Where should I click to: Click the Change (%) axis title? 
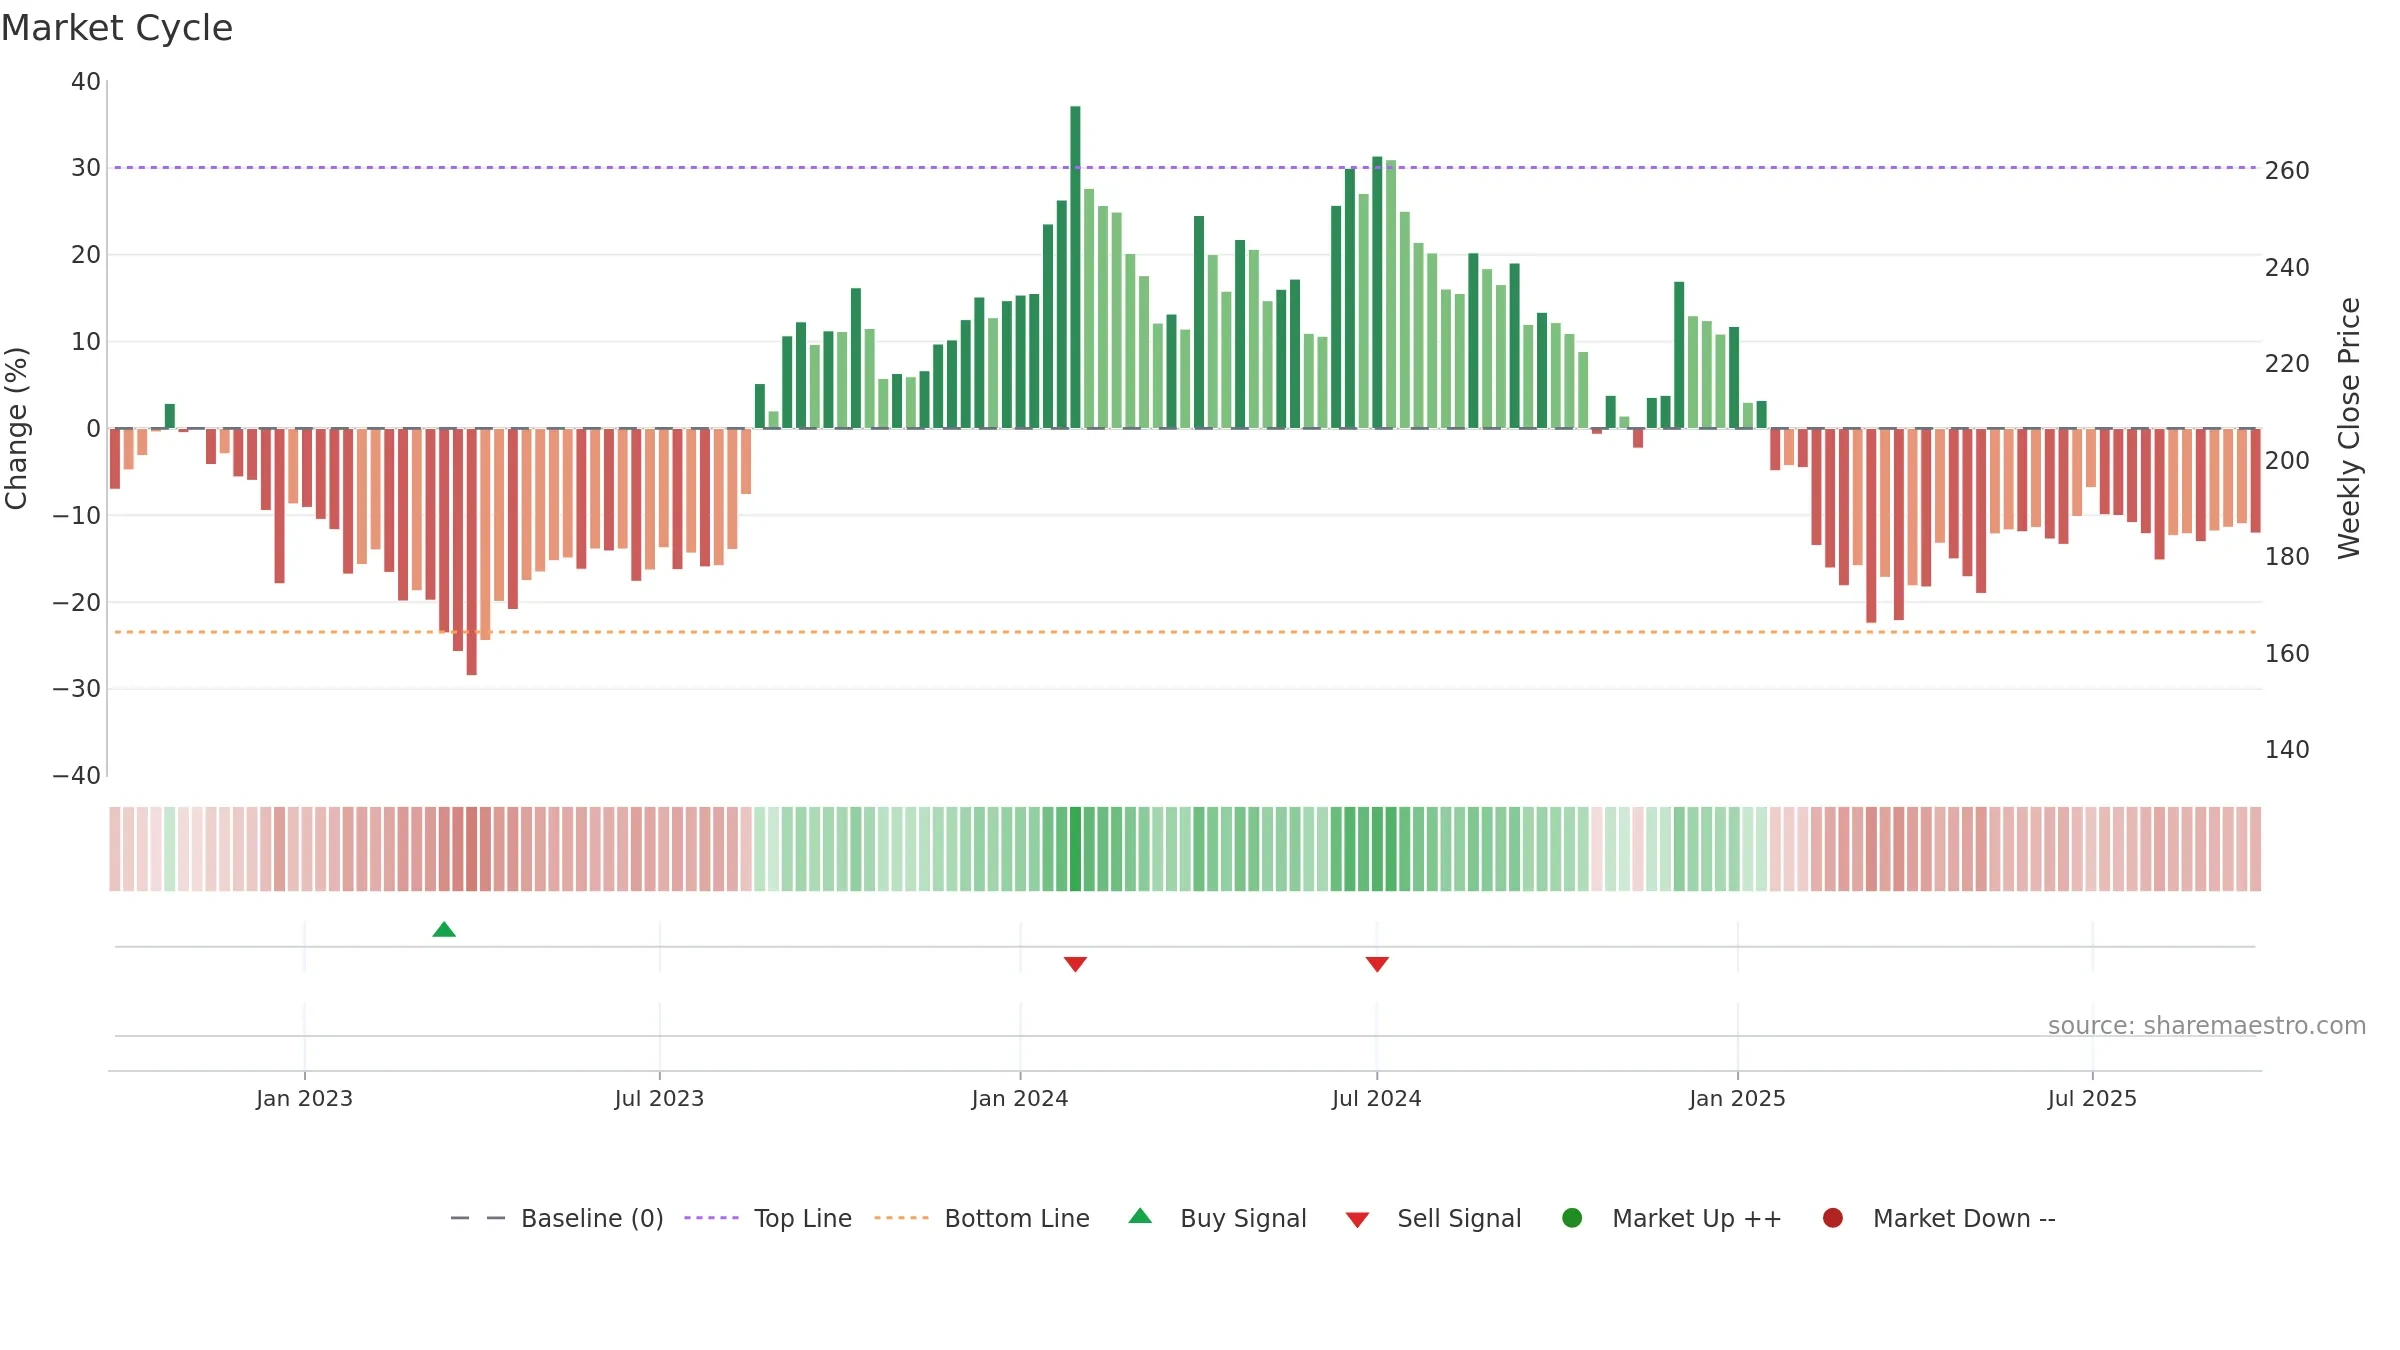[x=16, y=428]
